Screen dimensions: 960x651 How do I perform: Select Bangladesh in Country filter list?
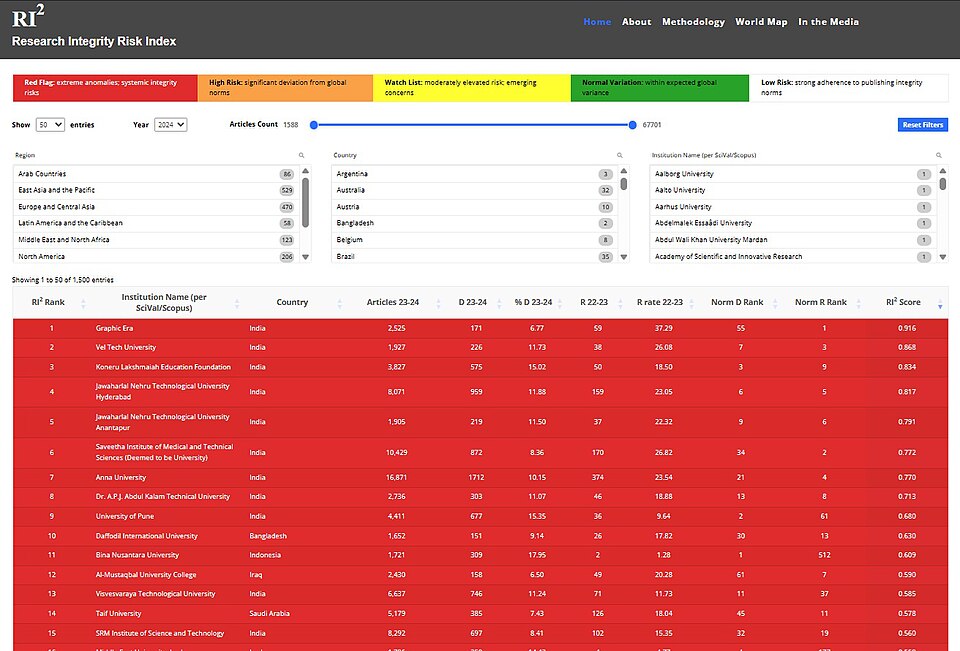[474, 224]
